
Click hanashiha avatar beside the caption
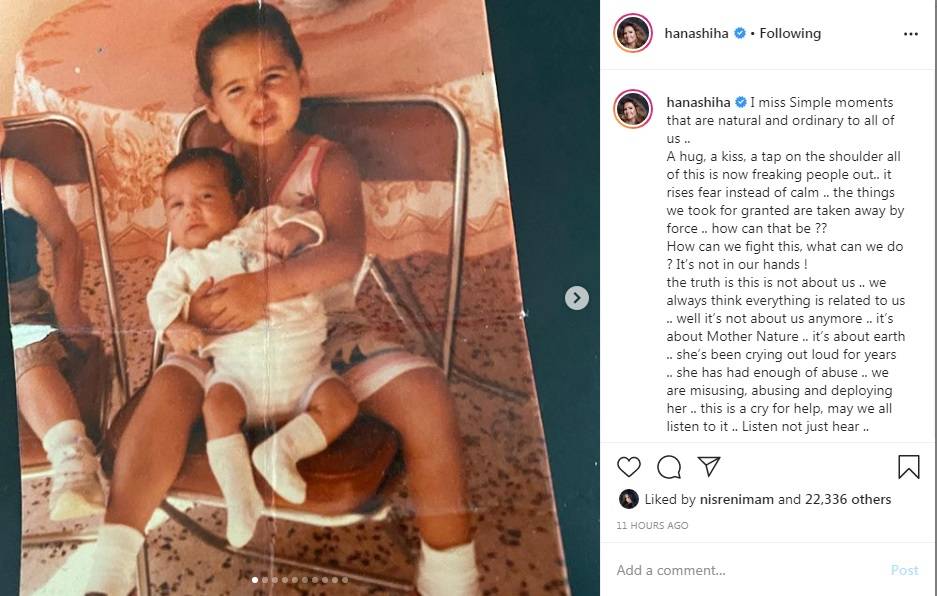(x=633, y=109)
